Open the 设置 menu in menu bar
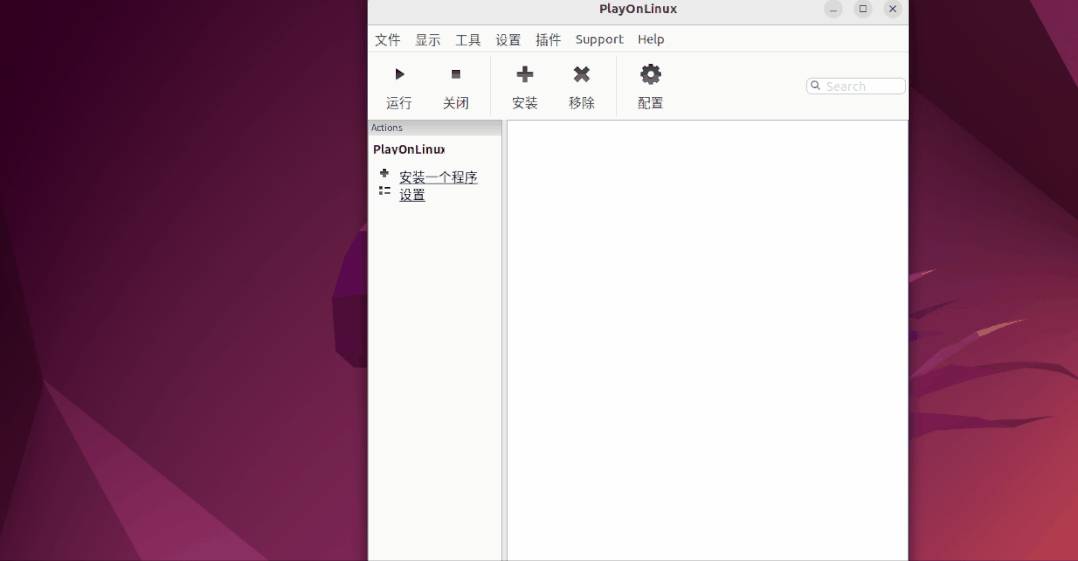 [508, 39]
